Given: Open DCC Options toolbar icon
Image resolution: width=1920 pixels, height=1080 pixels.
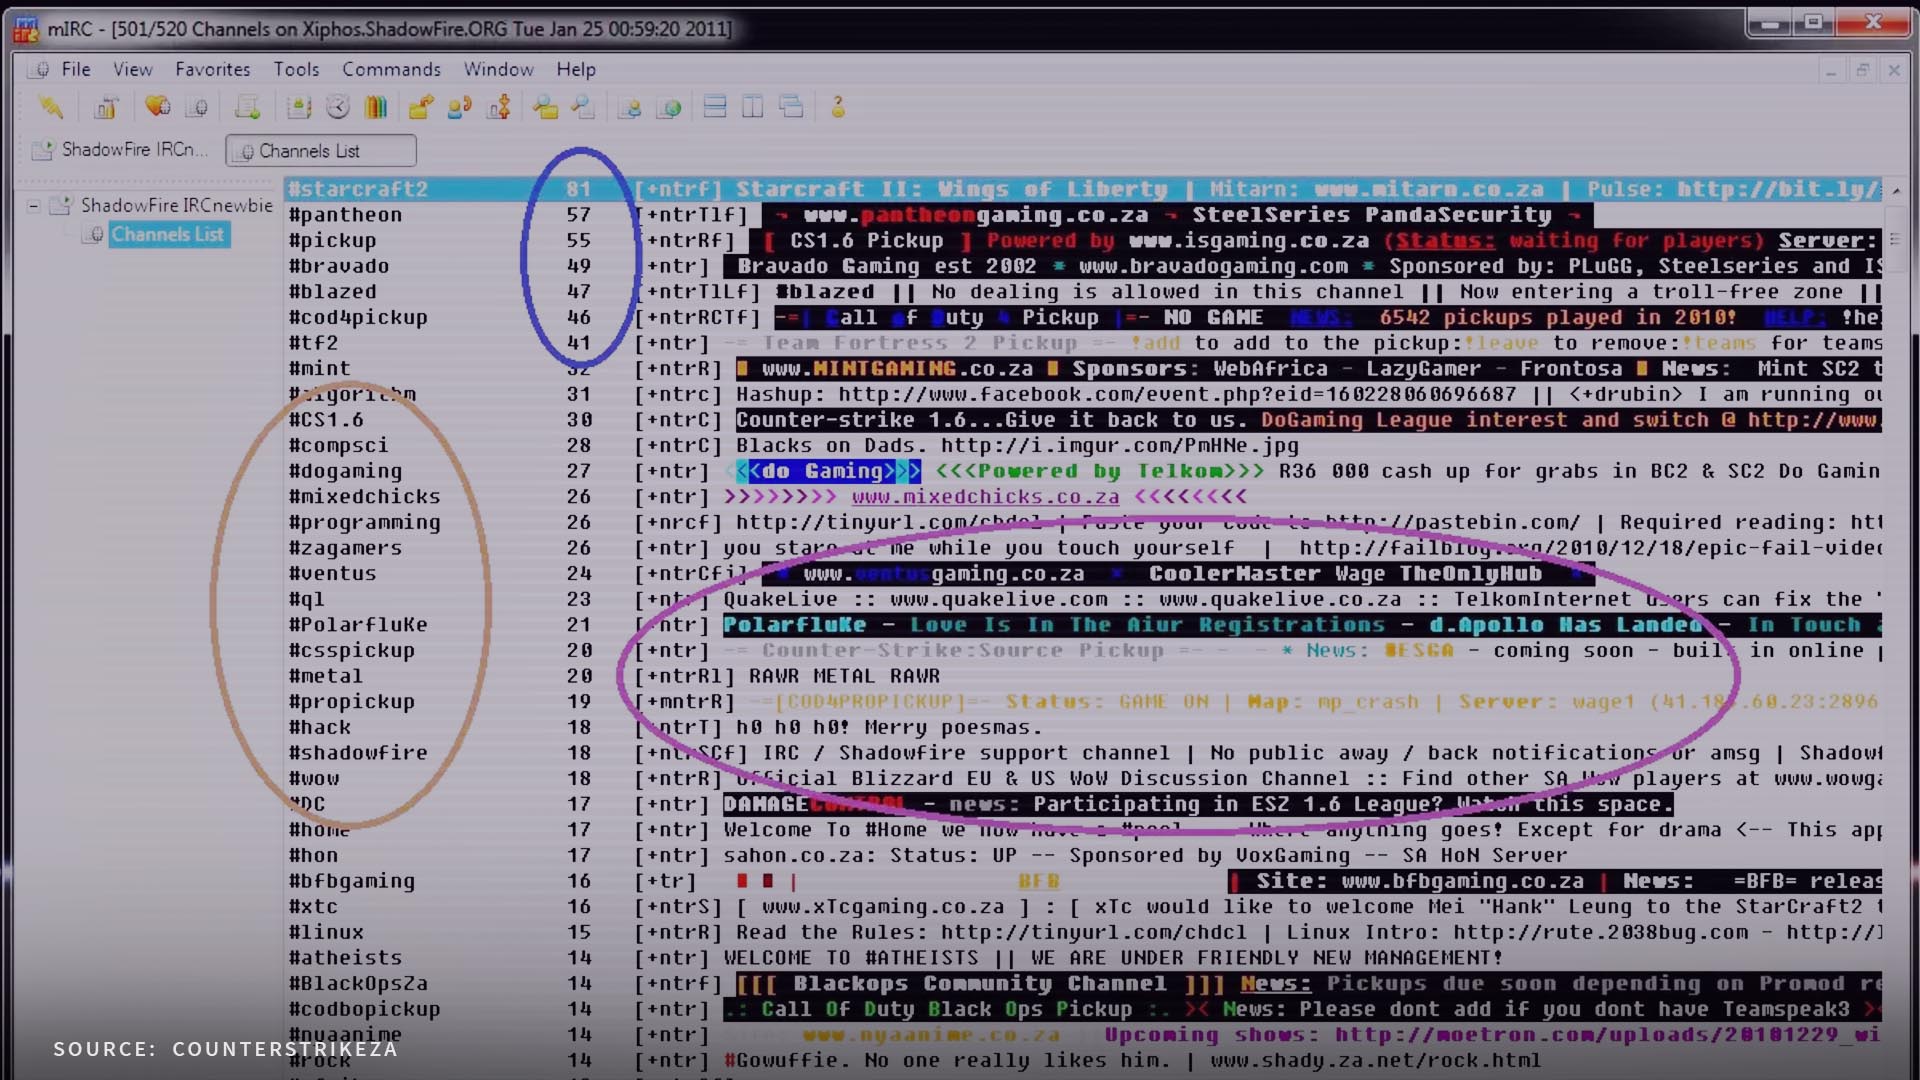Looking at the screenshot, I should click(499, 107).
